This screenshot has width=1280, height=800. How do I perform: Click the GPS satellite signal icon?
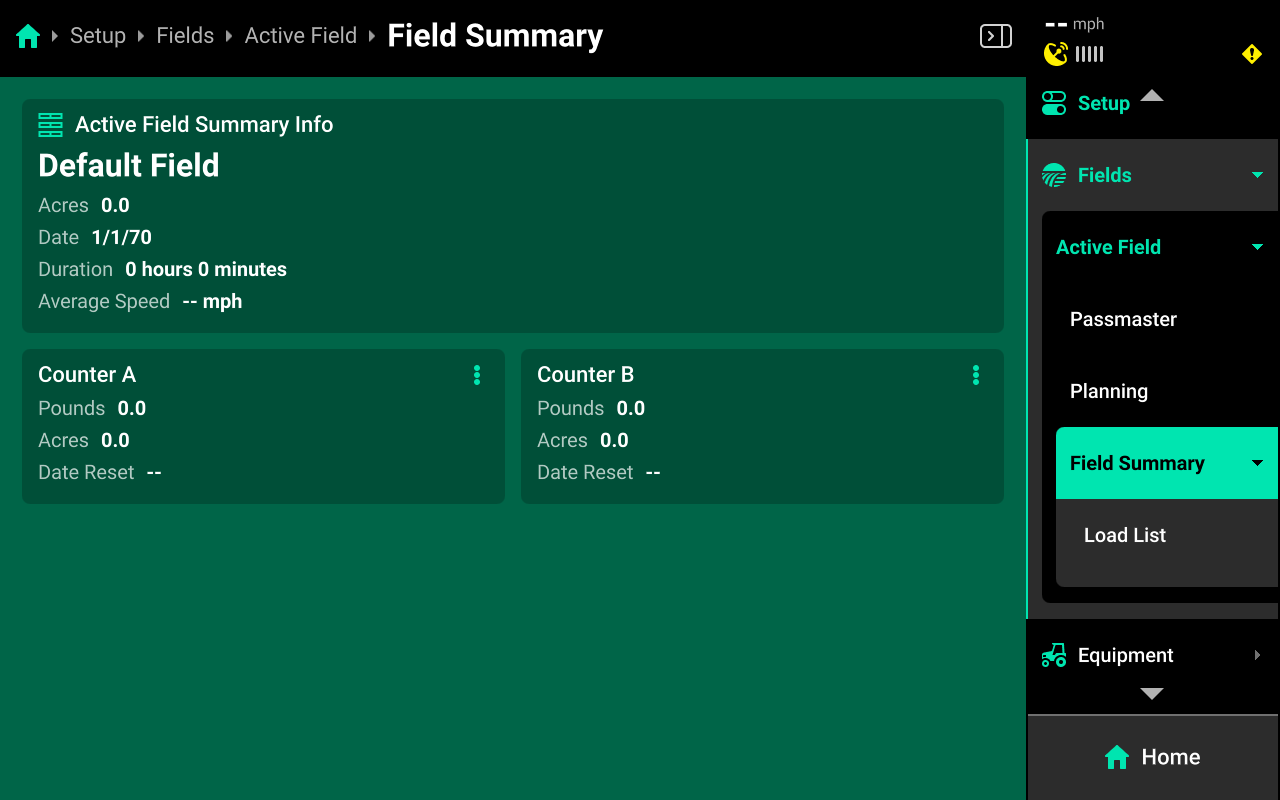[1056, 54]
